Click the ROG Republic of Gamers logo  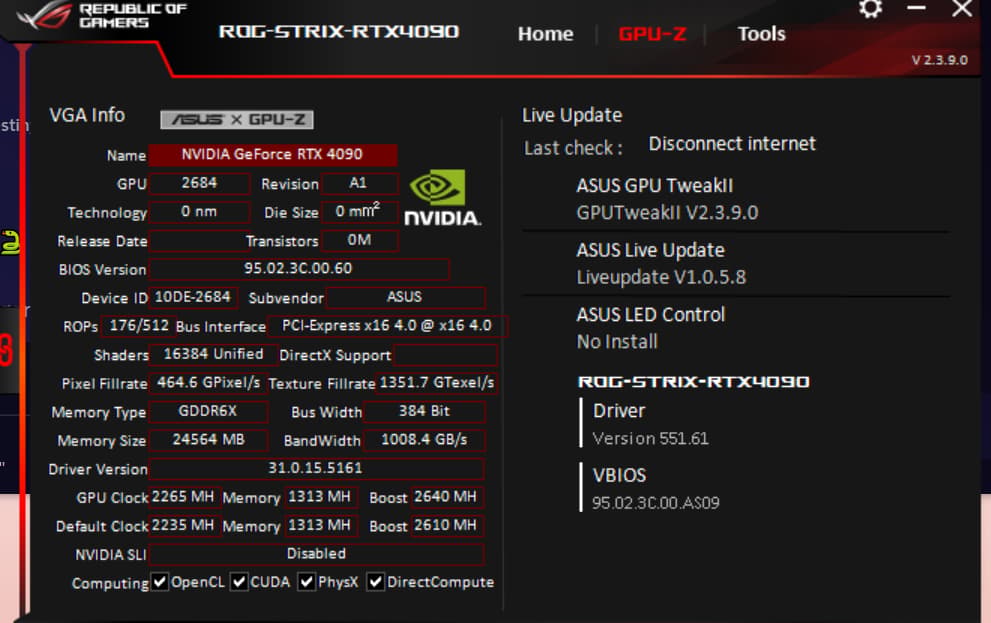101,15
